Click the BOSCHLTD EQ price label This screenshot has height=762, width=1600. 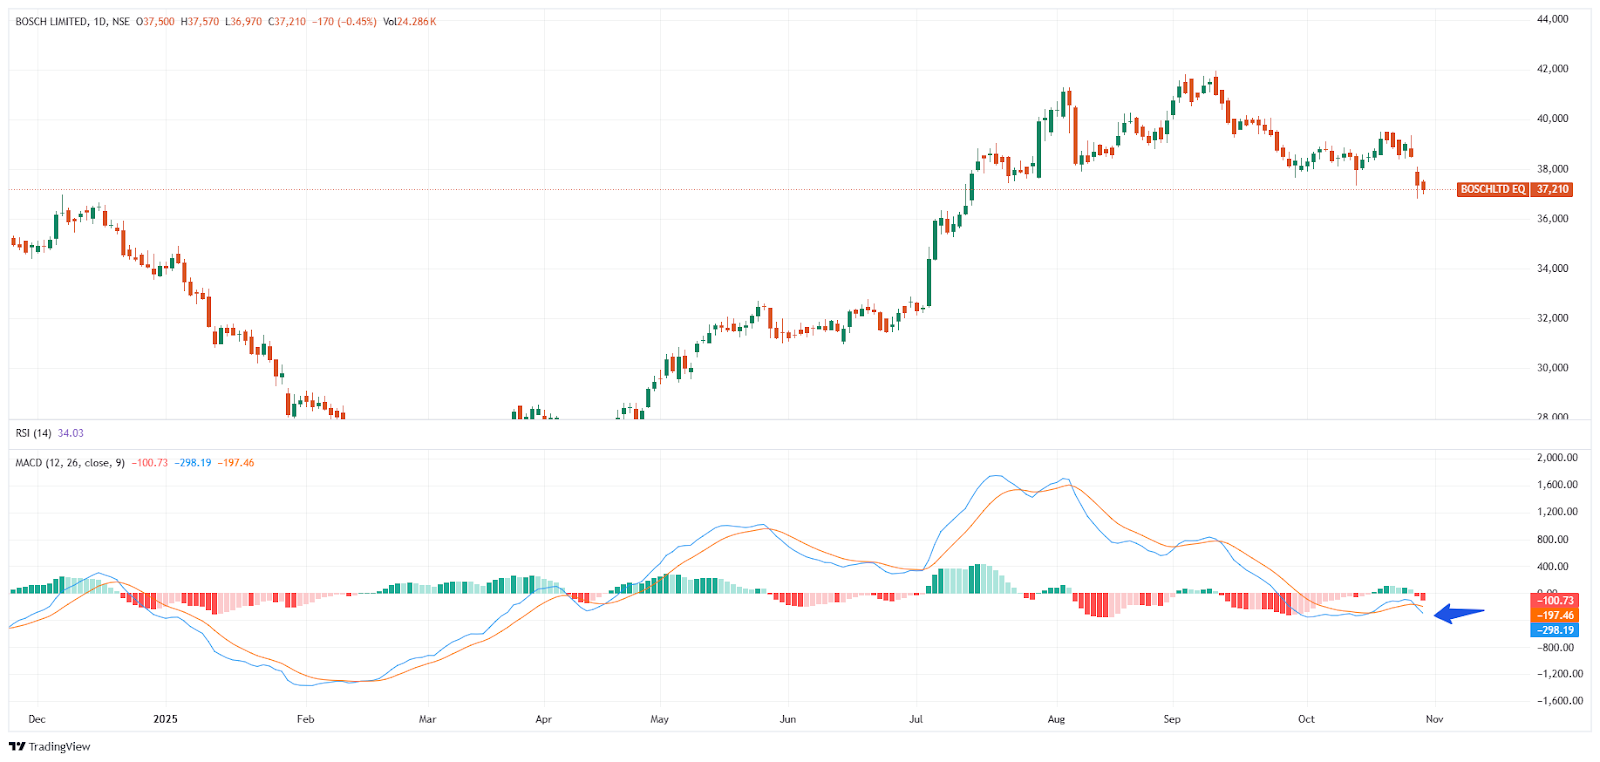(1492, 189)
